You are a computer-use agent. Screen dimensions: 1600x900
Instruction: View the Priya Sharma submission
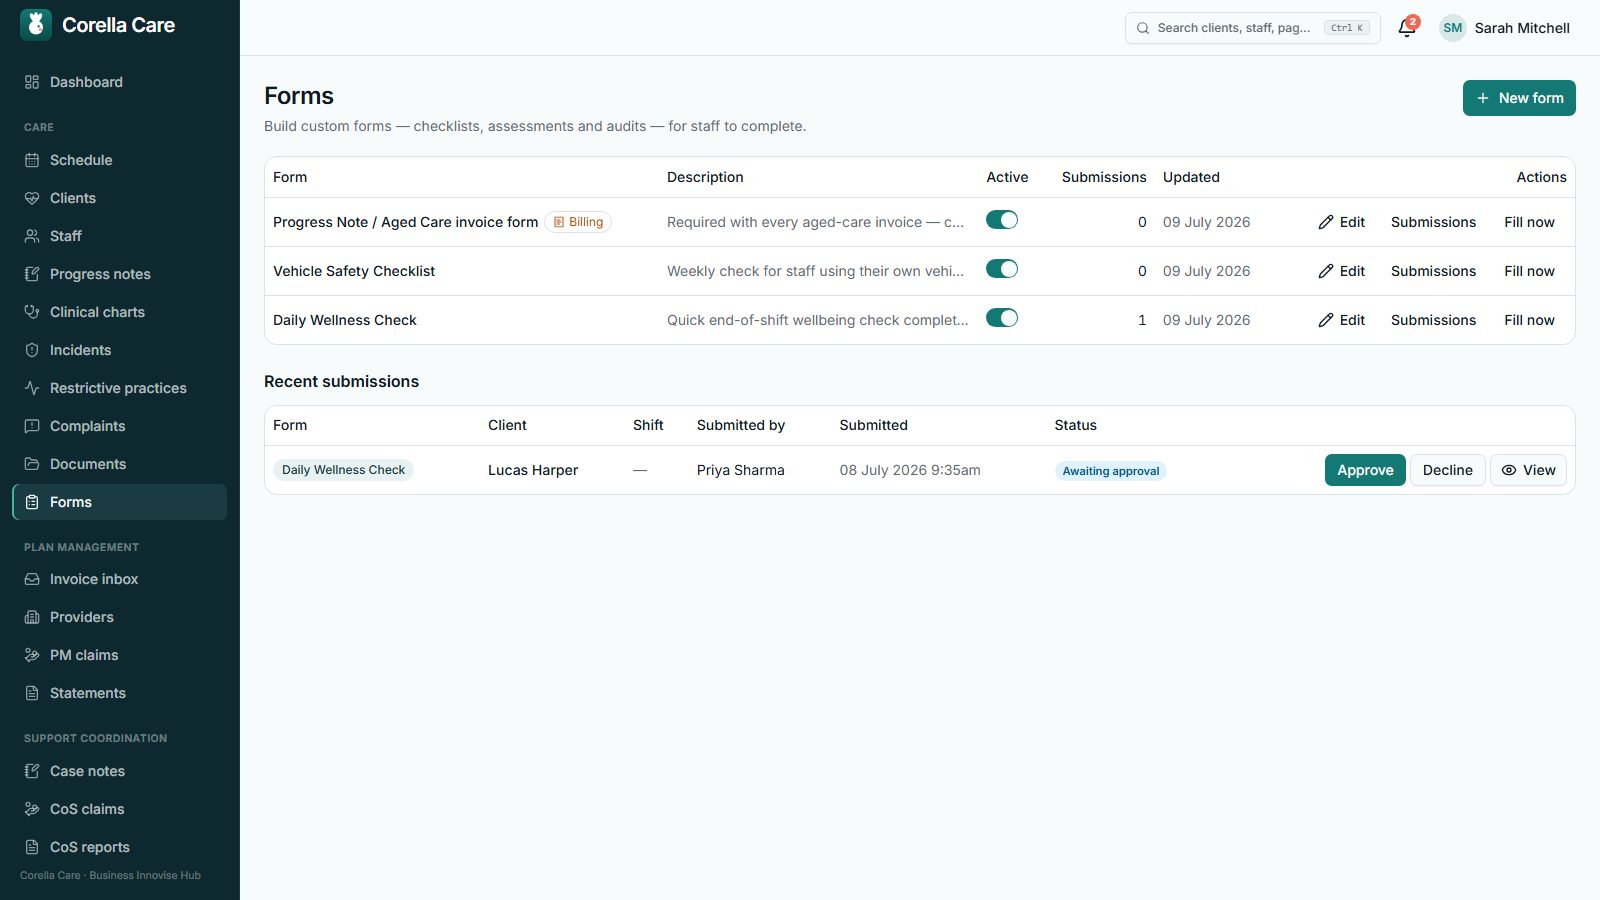coord(1528,470)
